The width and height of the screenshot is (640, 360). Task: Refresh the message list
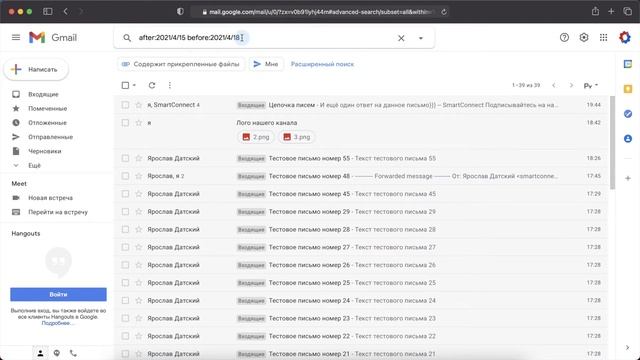[152, 85]
